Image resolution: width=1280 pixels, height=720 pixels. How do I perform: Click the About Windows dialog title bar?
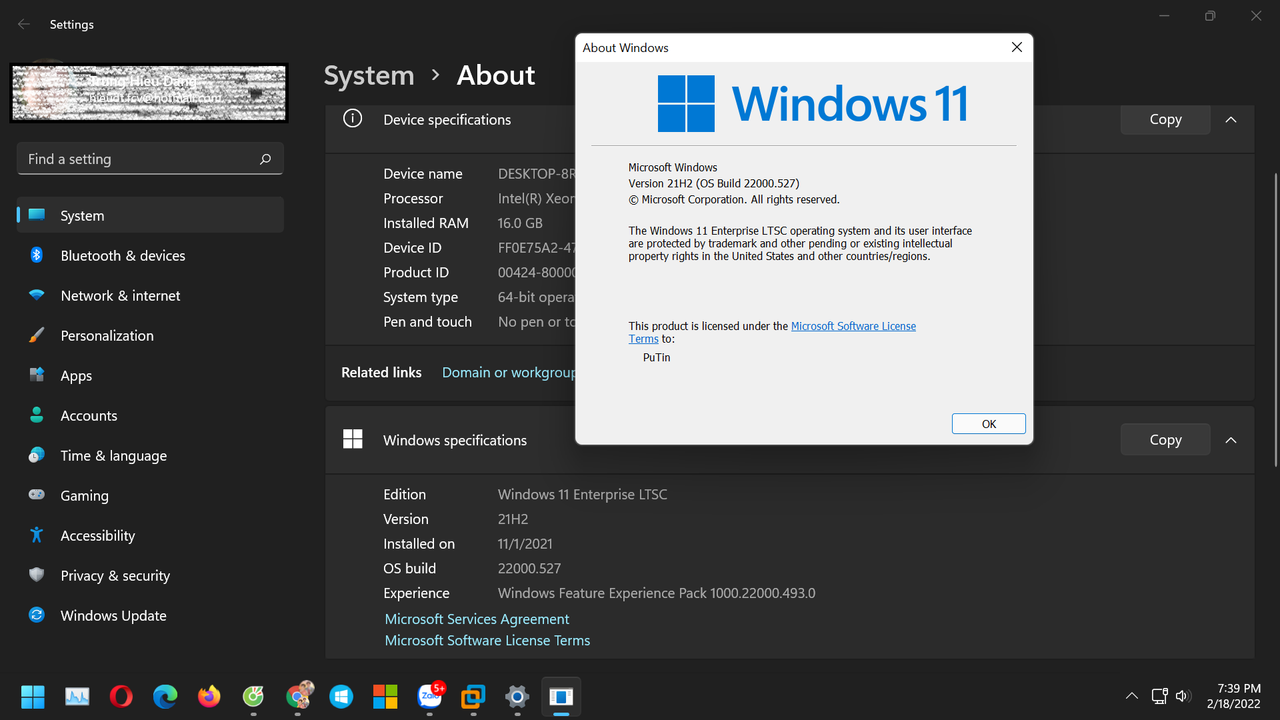pyautogui.click(x=788, y=47)
